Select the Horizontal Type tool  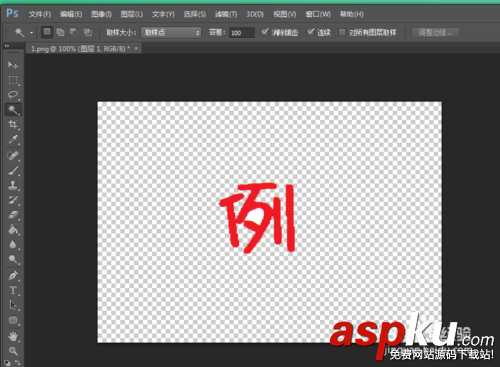tap(13, 290)
